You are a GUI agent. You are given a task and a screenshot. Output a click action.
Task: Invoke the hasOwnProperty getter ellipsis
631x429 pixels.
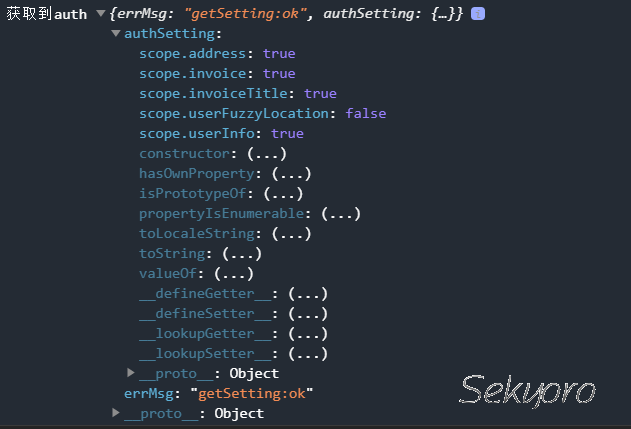pos(291,173)
